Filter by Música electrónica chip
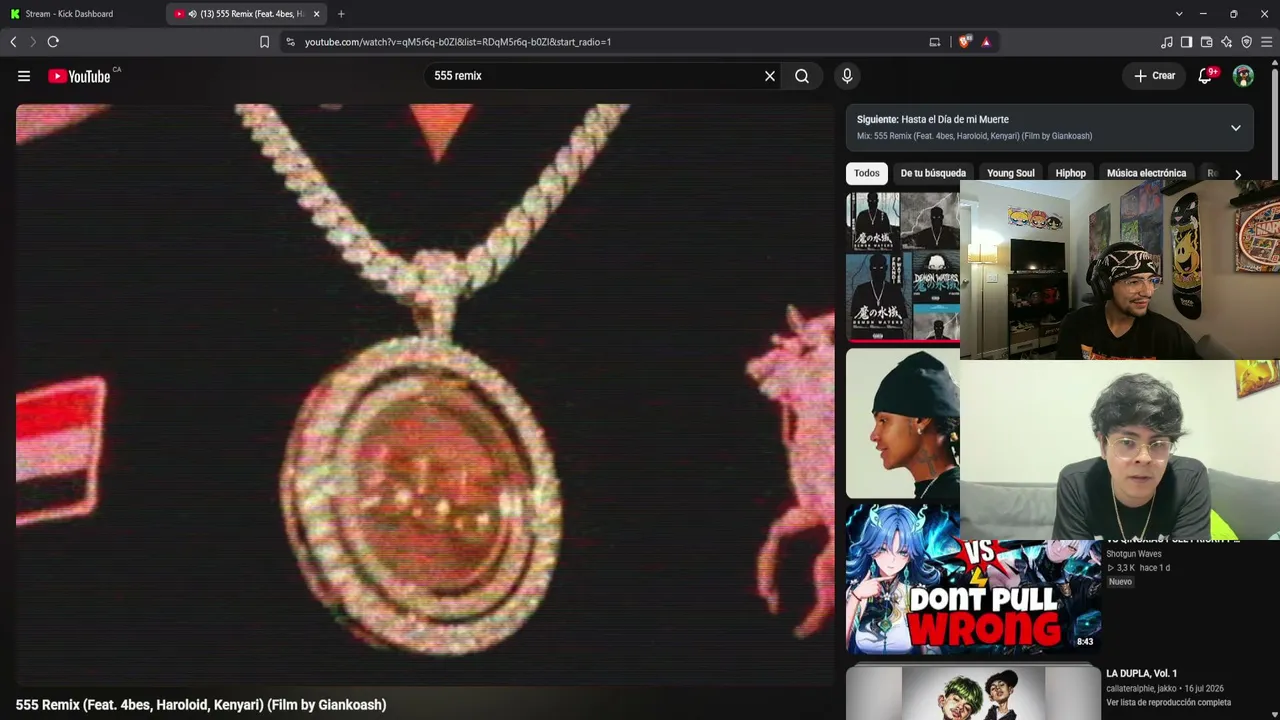 [x=1146, y=173]
